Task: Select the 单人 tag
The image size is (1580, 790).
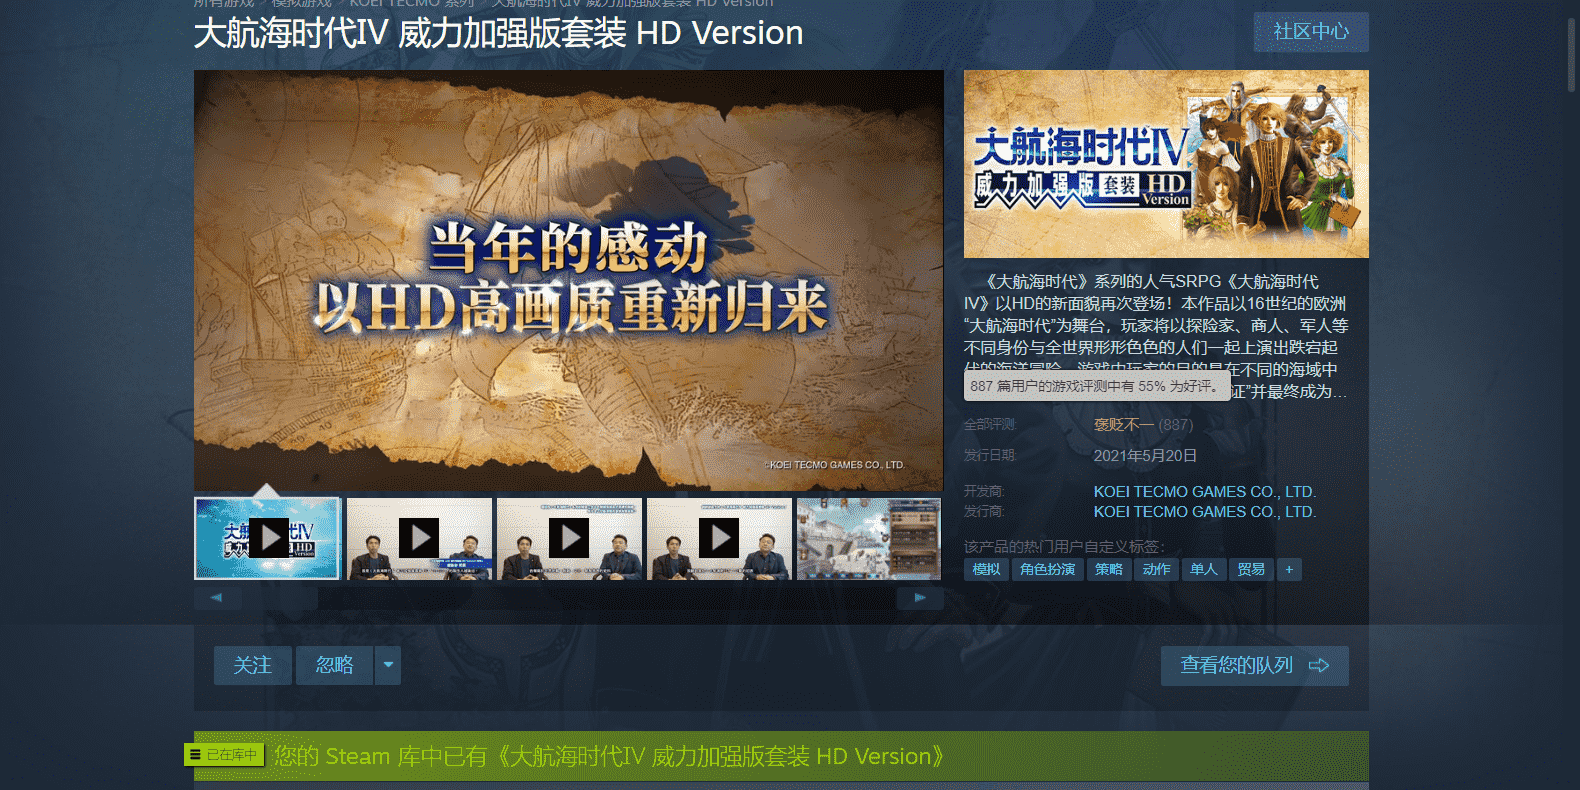Action: coord(1204,569)
